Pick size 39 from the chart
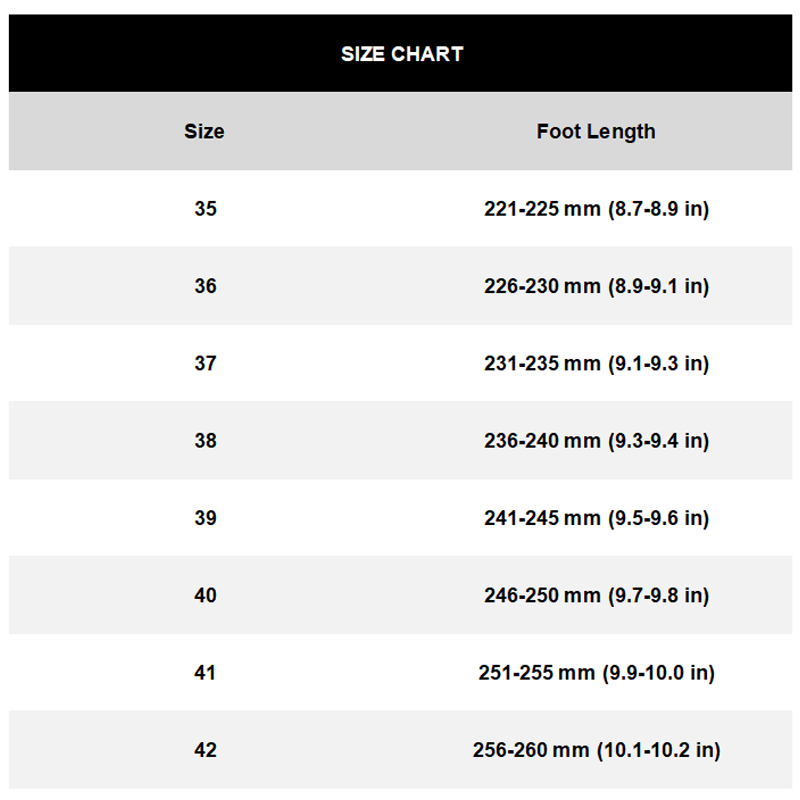This screenshot has height=800, width=800. [205, 518]
